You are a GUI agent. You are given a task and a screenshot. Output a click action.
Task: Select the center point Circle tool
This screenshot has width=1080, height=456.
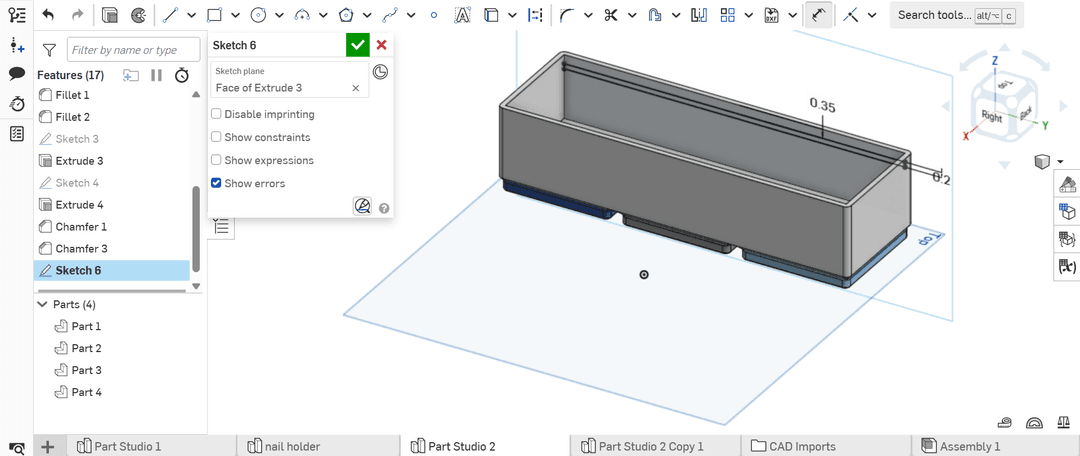coord(258,14)
